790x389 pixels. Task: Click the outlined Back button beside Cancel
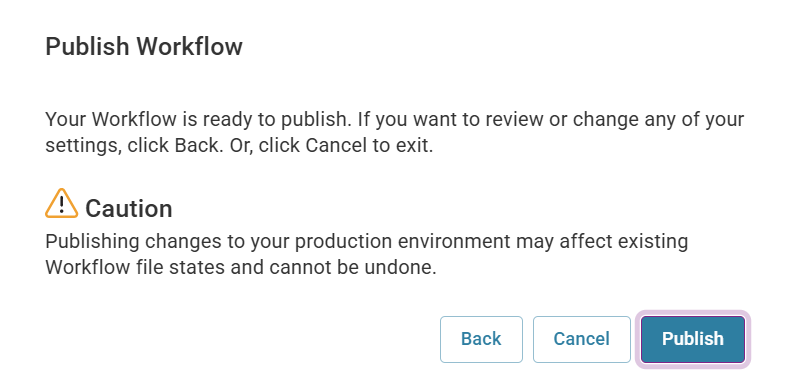coord(481,339)
